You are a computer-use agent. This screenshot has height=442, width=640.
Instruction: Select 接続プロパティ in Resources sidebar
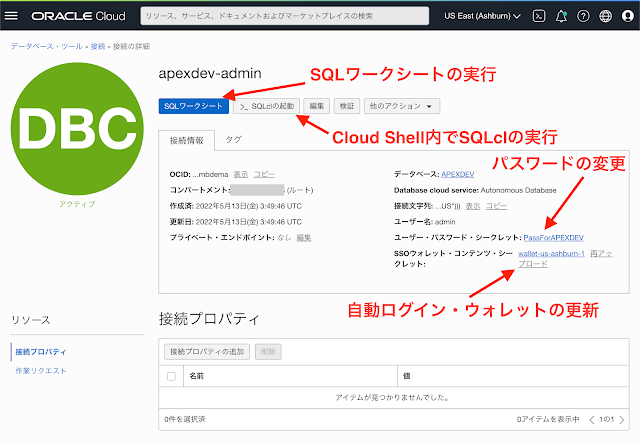click(x=41, y=352)
